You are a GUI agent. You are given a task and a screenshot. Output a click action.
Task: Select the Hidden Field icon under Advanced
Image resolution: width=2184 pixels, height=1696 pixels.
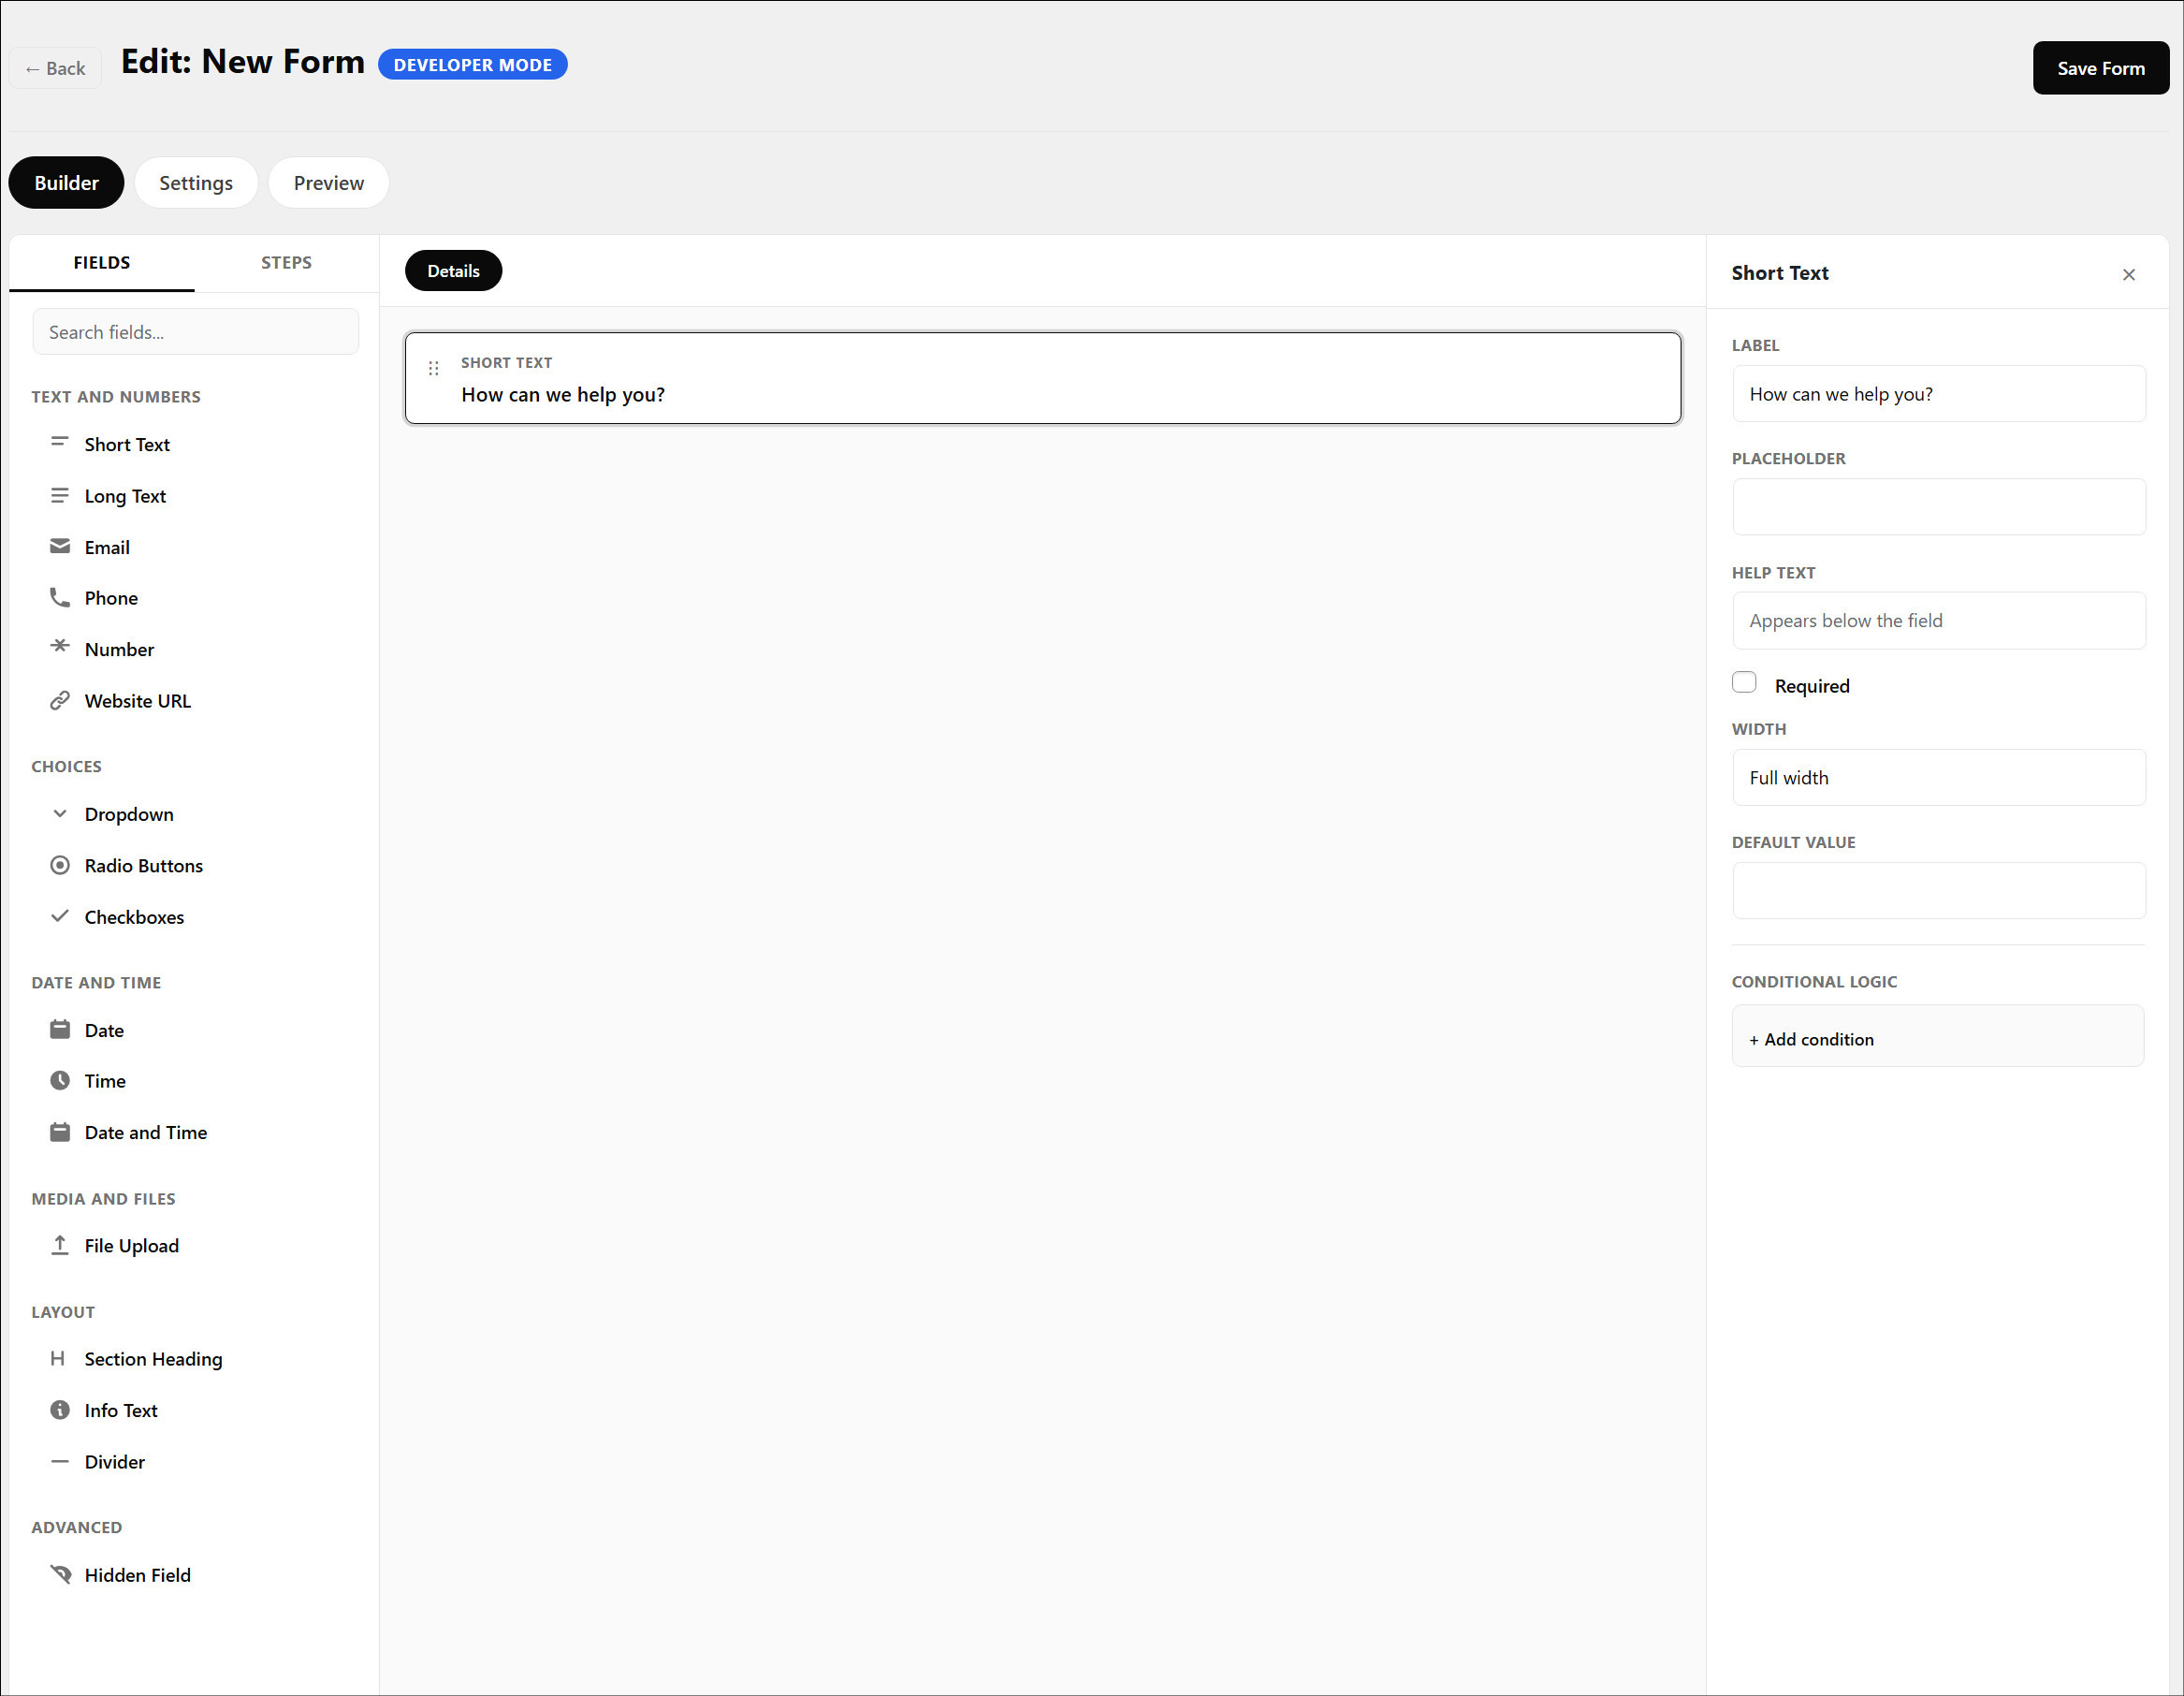(x=60, y=1574)
